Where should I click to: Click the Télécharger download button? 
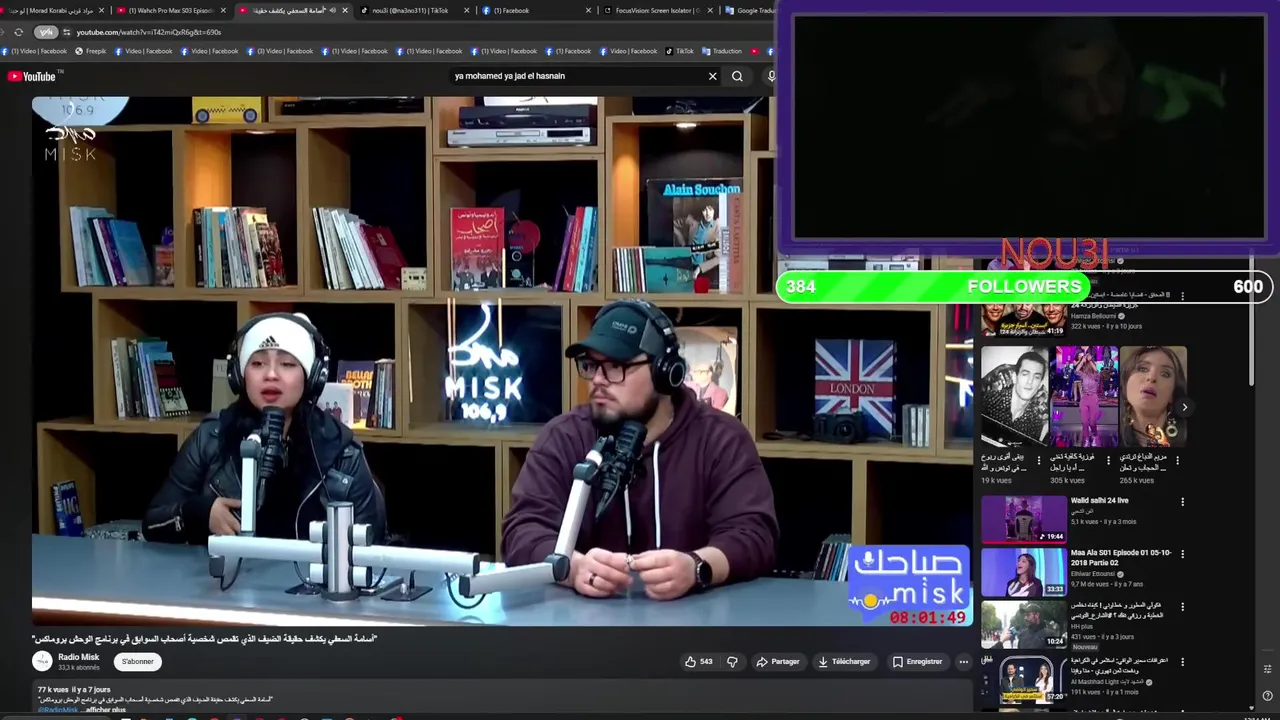point(844,661)
